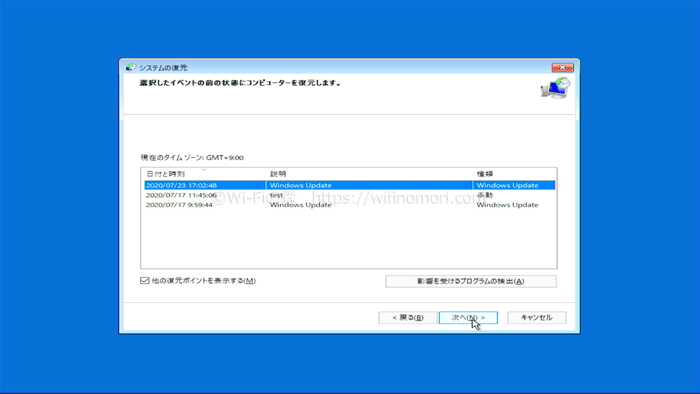The height and width of the screenshot is (394, 700).
Task: Click Windows Update description in 9:59:44 row
Action: coord(300,205)
